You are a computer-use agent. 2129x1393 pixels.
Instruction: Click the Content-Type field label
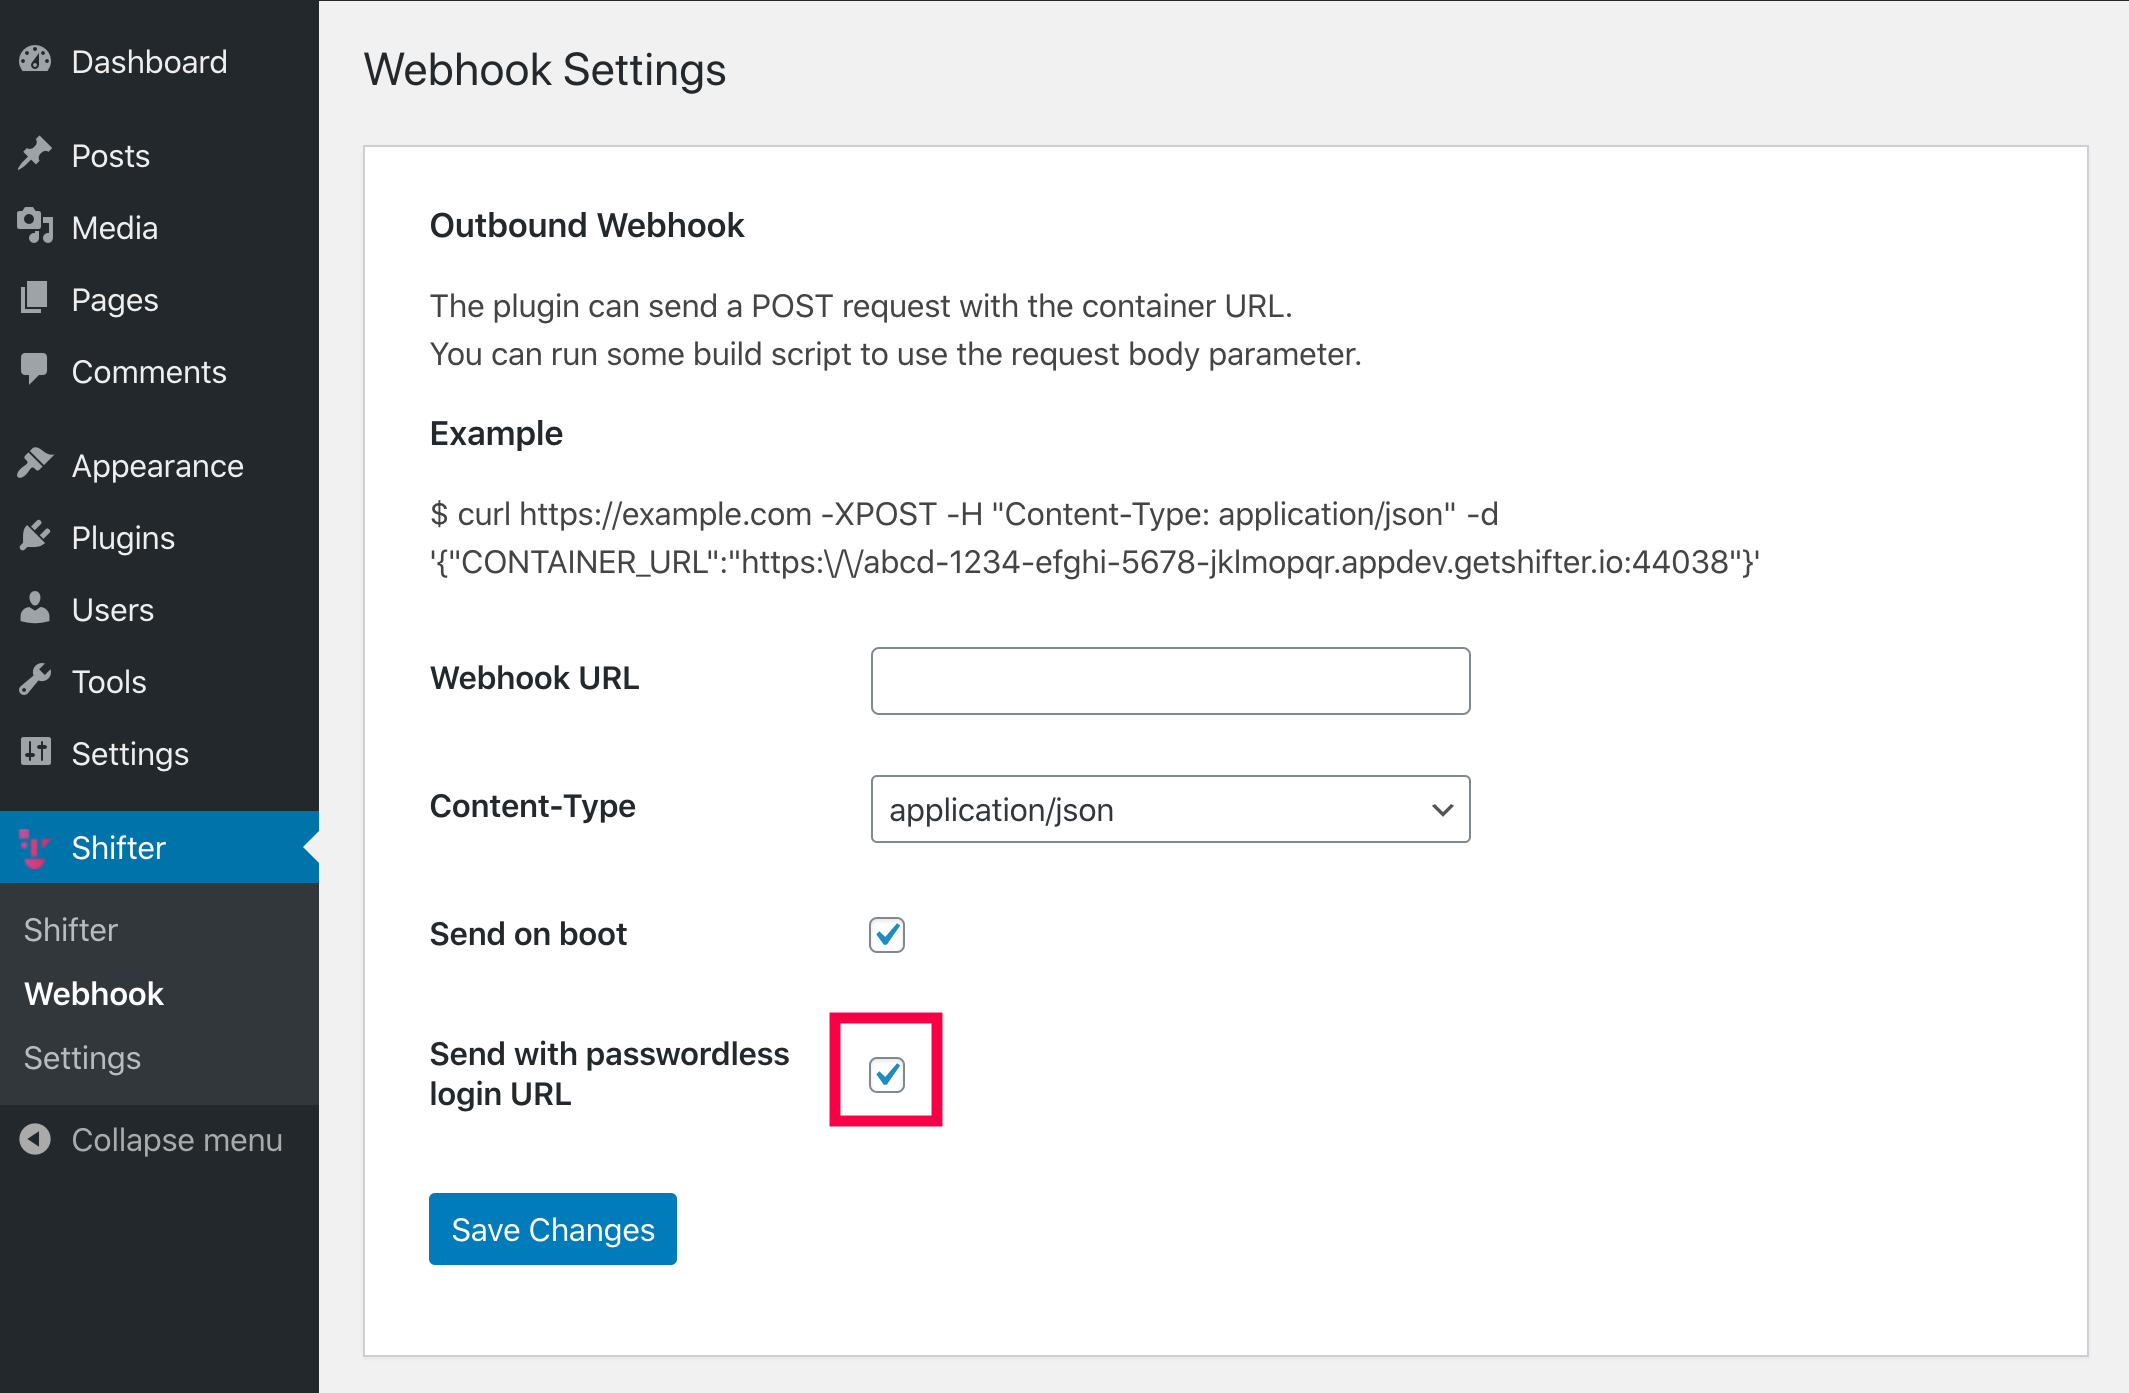[x=533, y=806]
